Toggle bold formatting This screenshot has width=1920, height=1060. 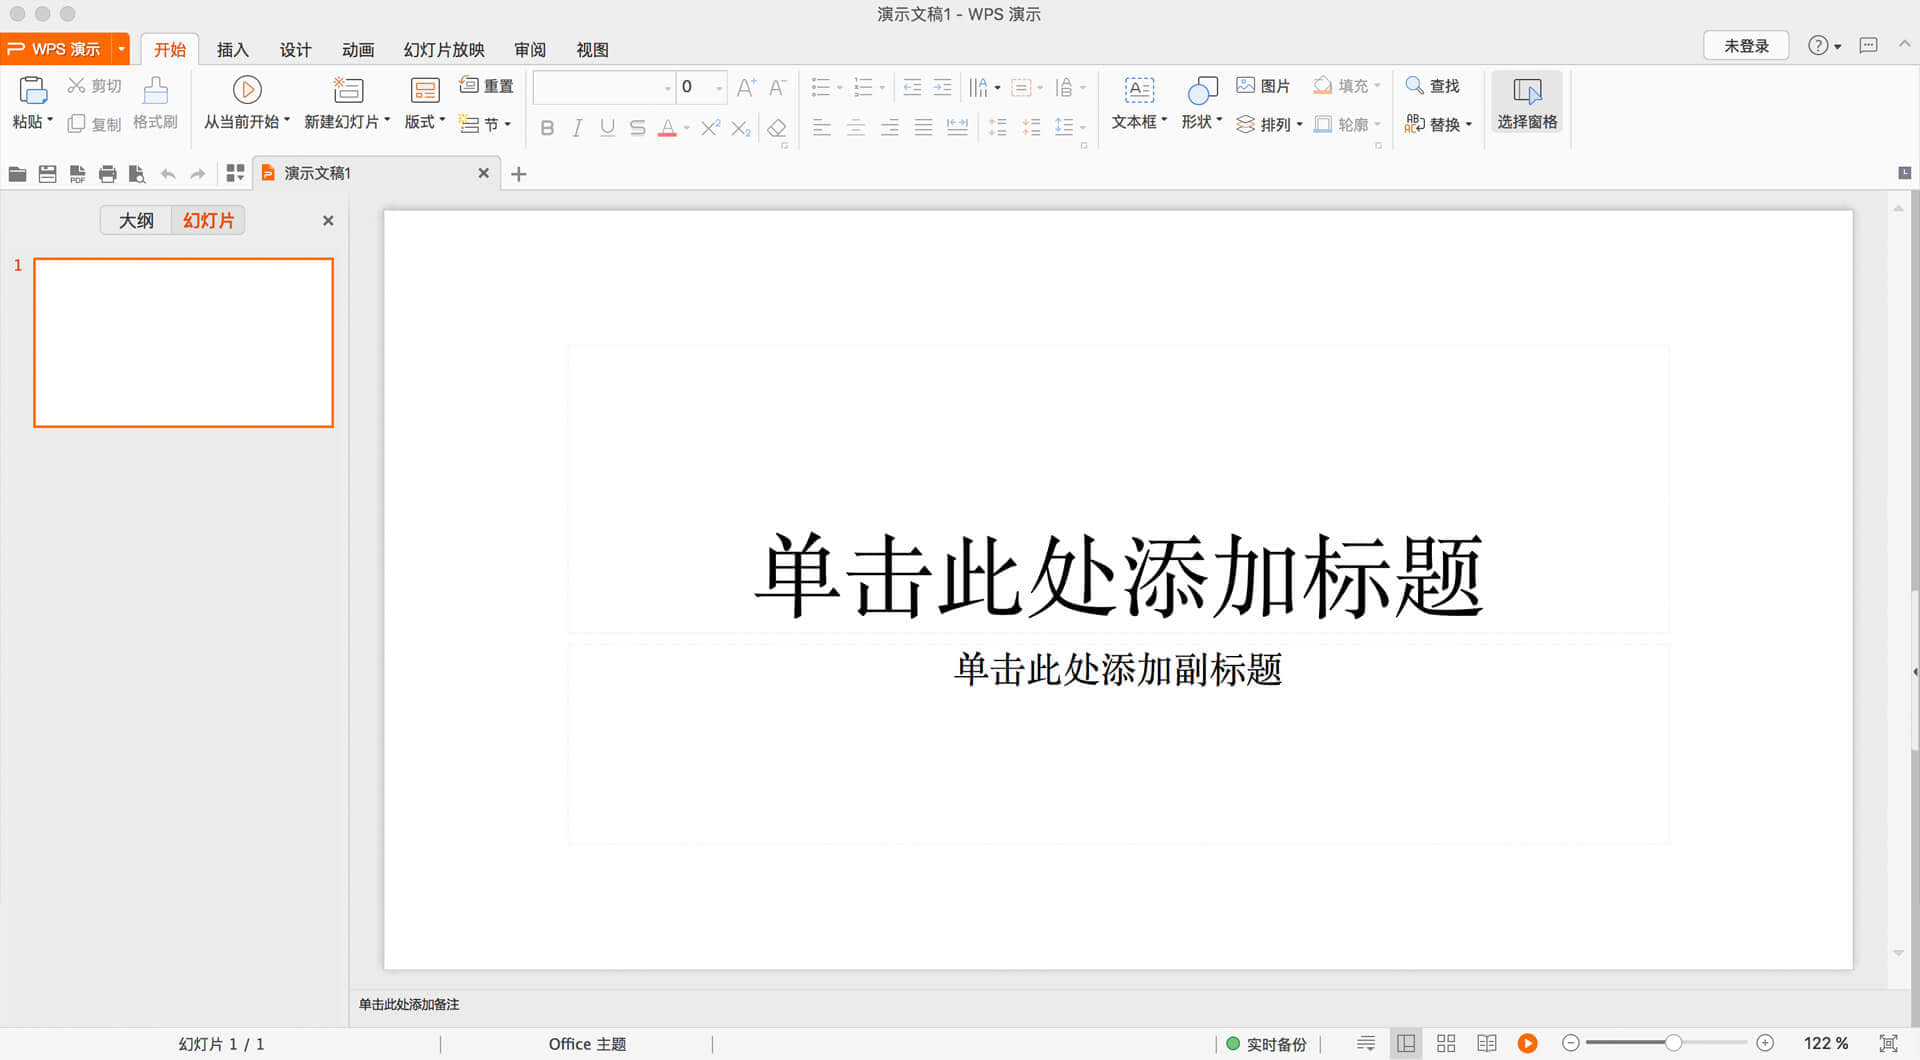point(547,128)
